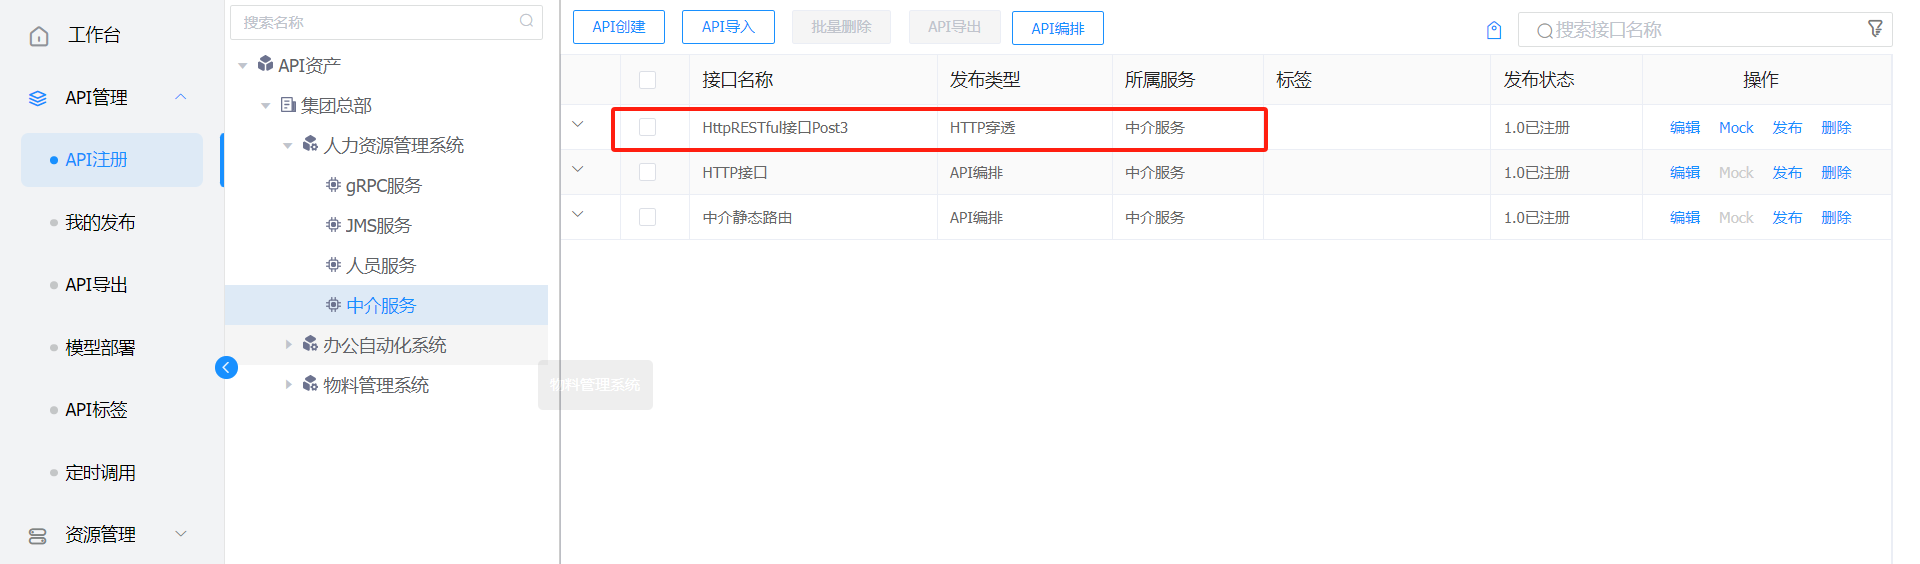1920x564 pixels.
Task: Click 发布 for 中介静态路由 row
Action: [x=1787, y=217]
